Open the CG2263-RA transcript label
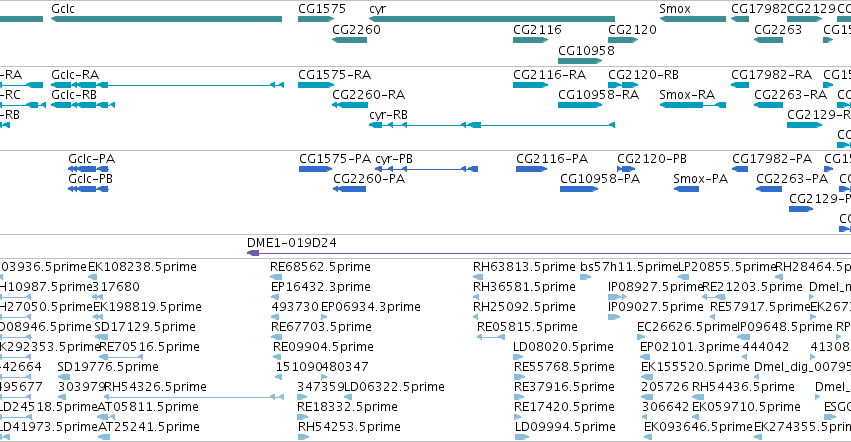This screenshot has height=442, width=851. 790,94
